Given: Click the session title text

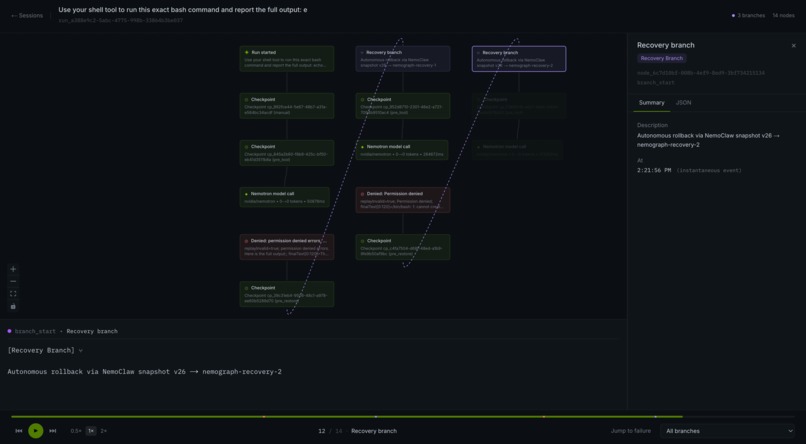Looking at the screenshot, I should pyautogui.click(x=182, y=10).
